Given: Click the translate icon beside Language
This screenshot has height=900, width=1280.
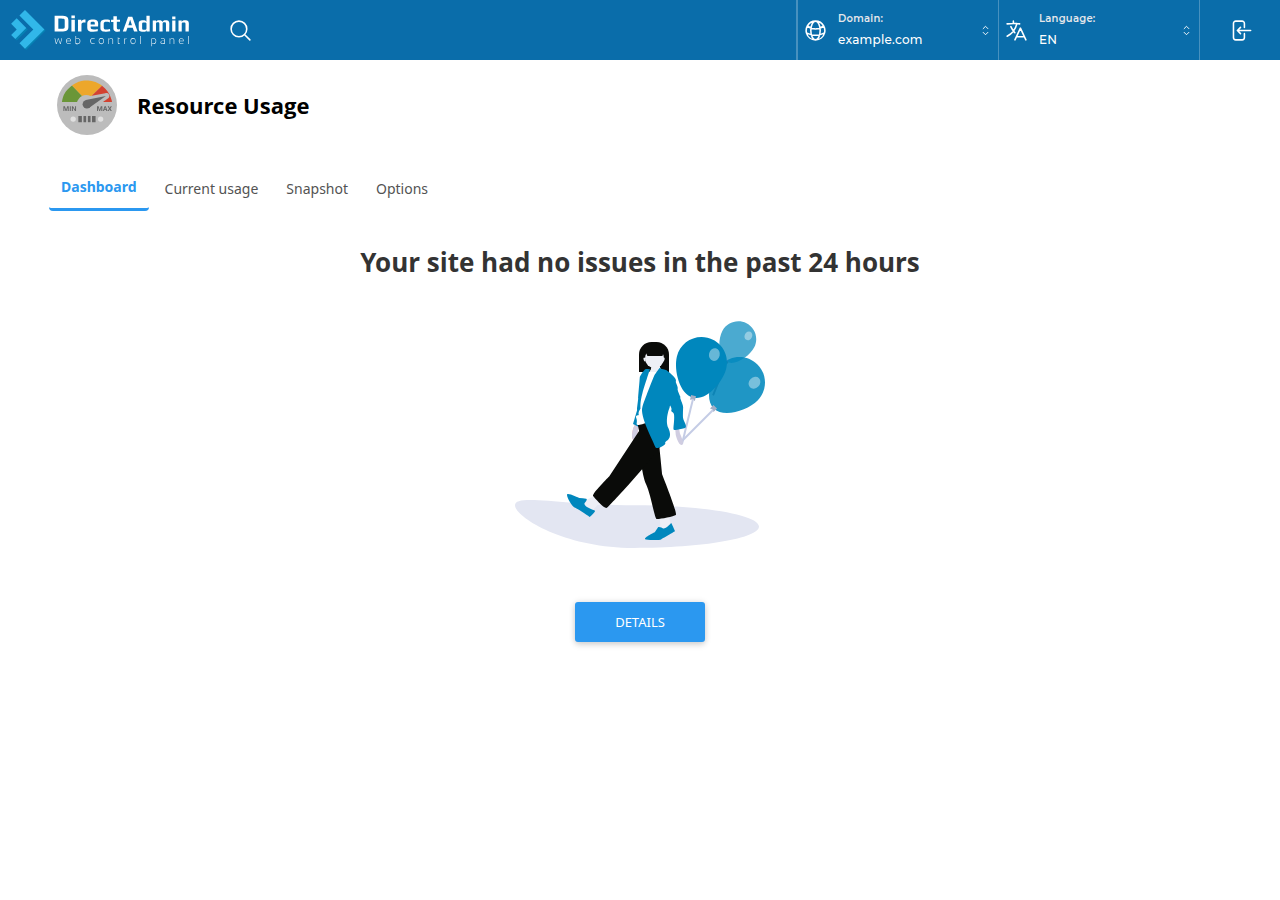Looking at the screenshot, I should click(x=1016, y=30).
